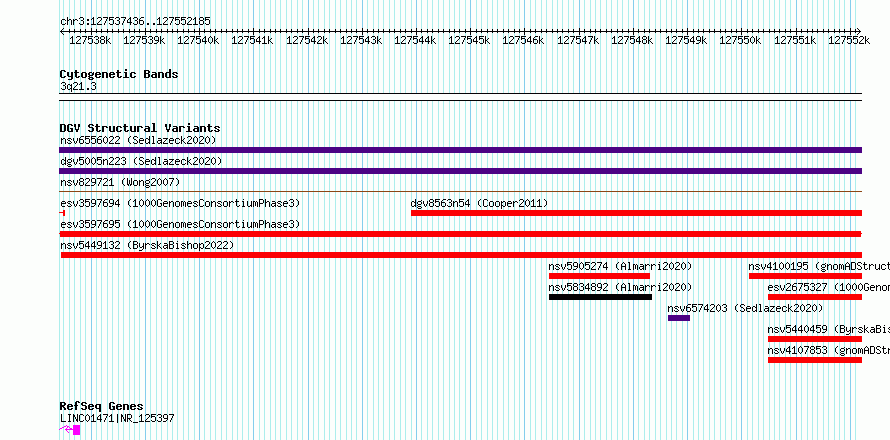Select the small purple nsv6574203 bar
890x440 pixels.
click(679, 318)
